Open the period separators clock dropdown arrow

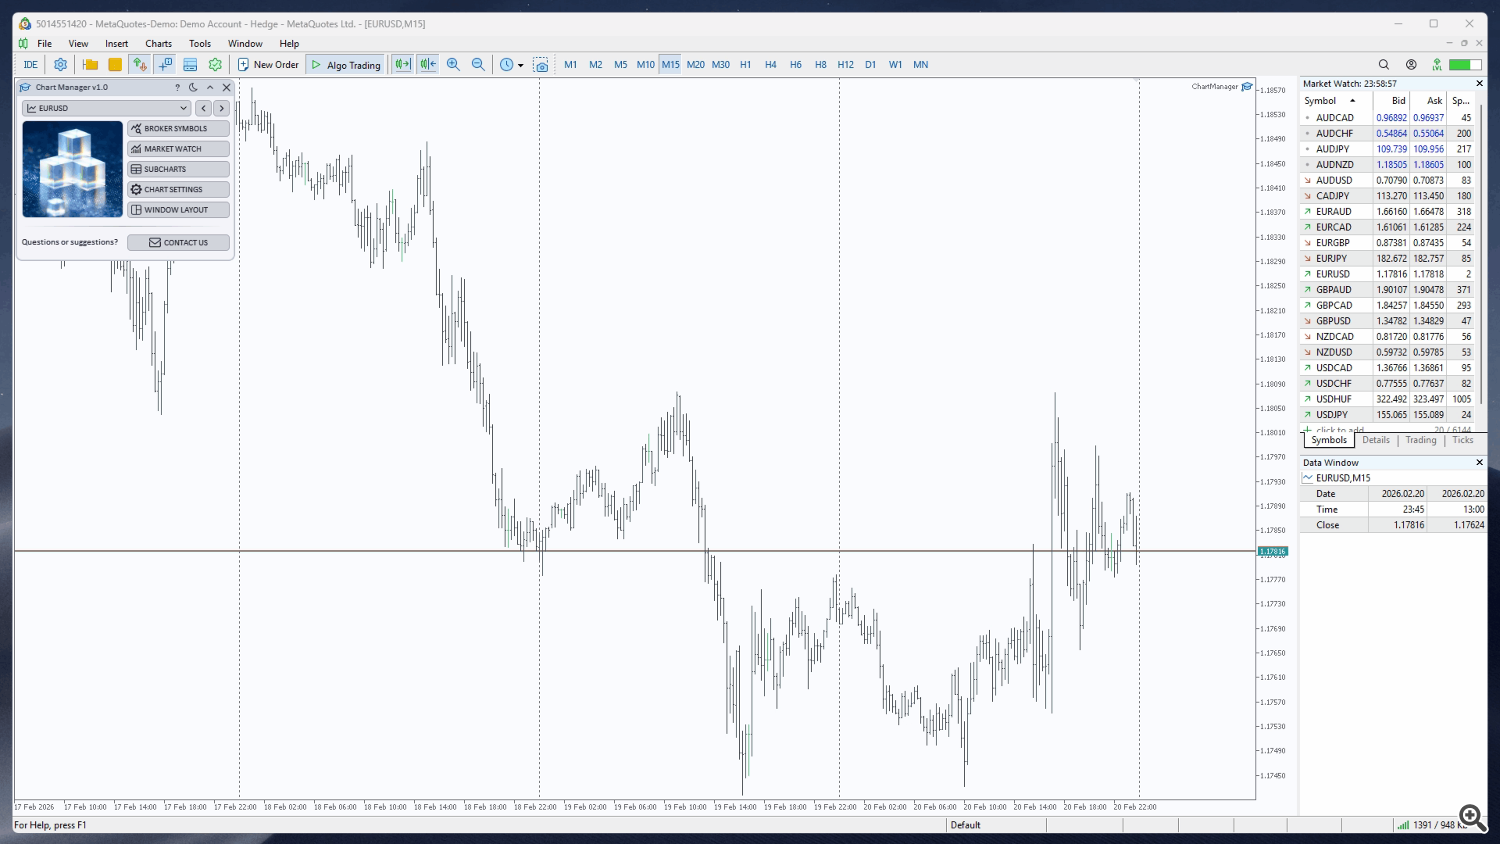[x=521, y=64]
